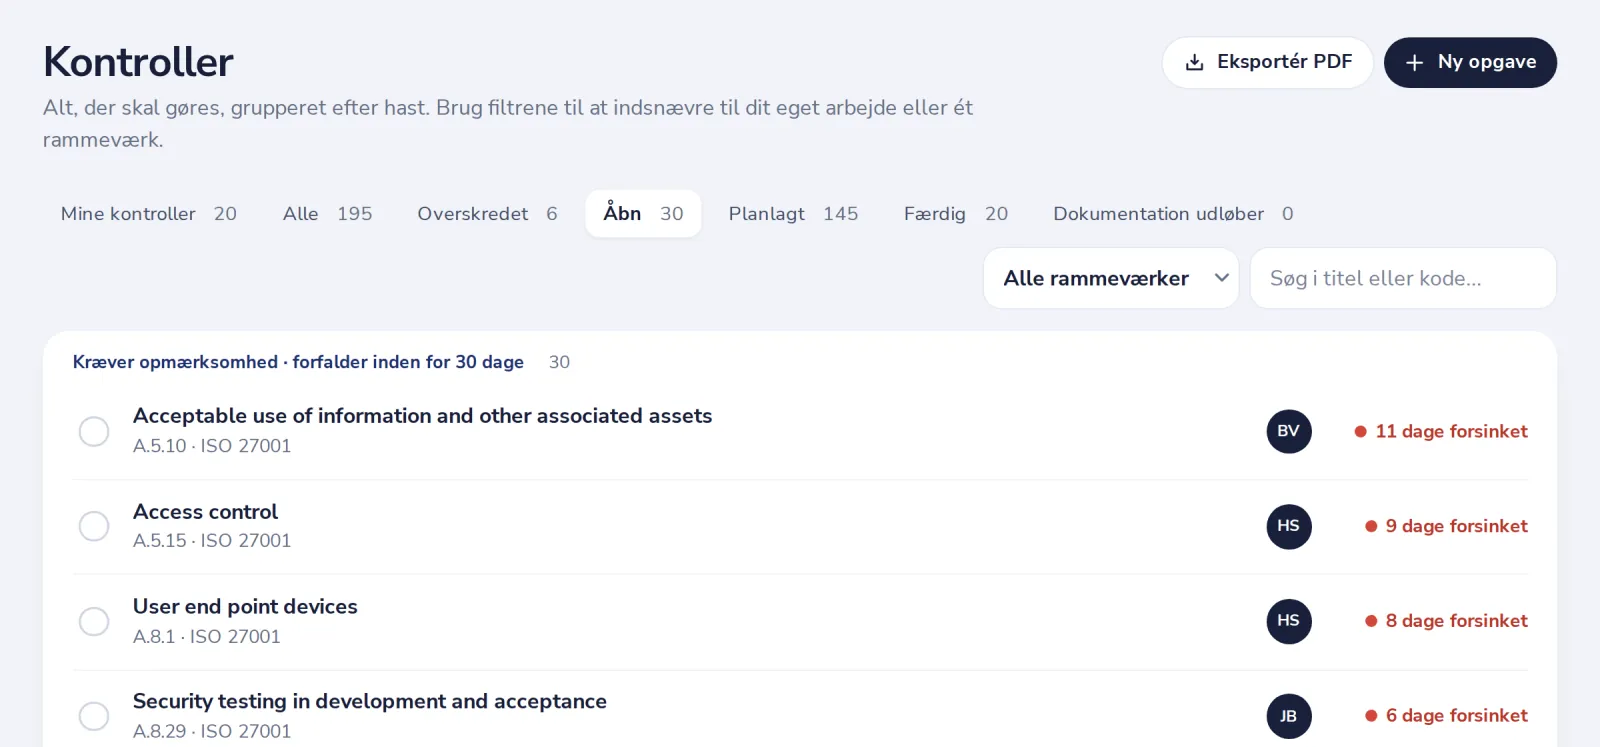Click the download icon in Eksportér PDF

pyautogui.click(x=1194, y=63)
